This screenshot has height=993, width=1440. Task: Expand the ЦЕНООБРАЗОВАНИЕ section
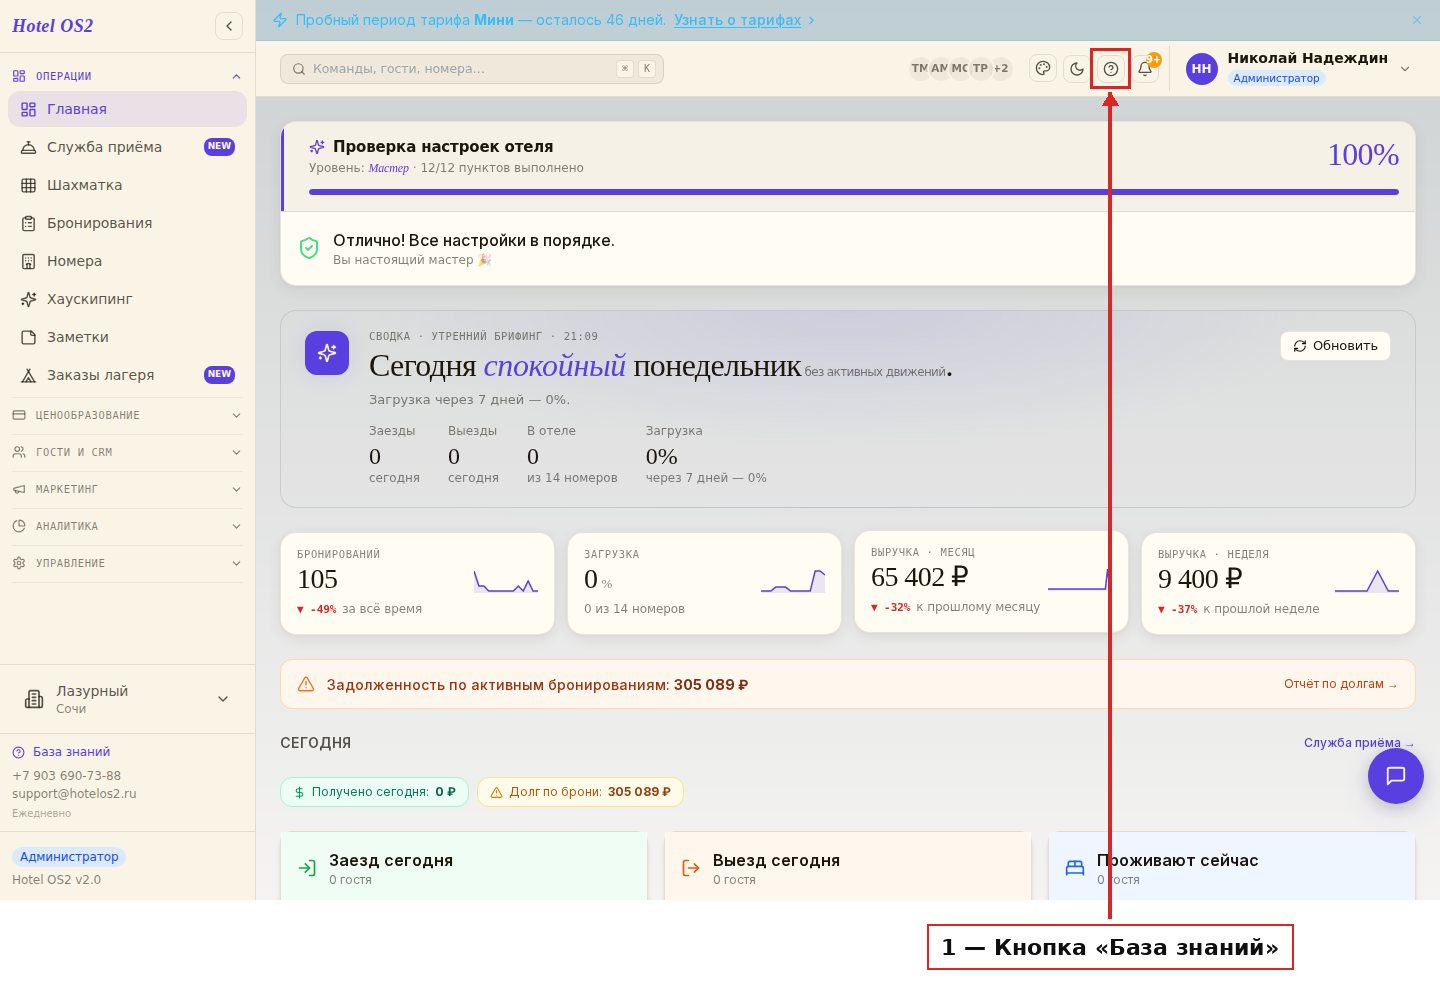[x=127, y=415]
